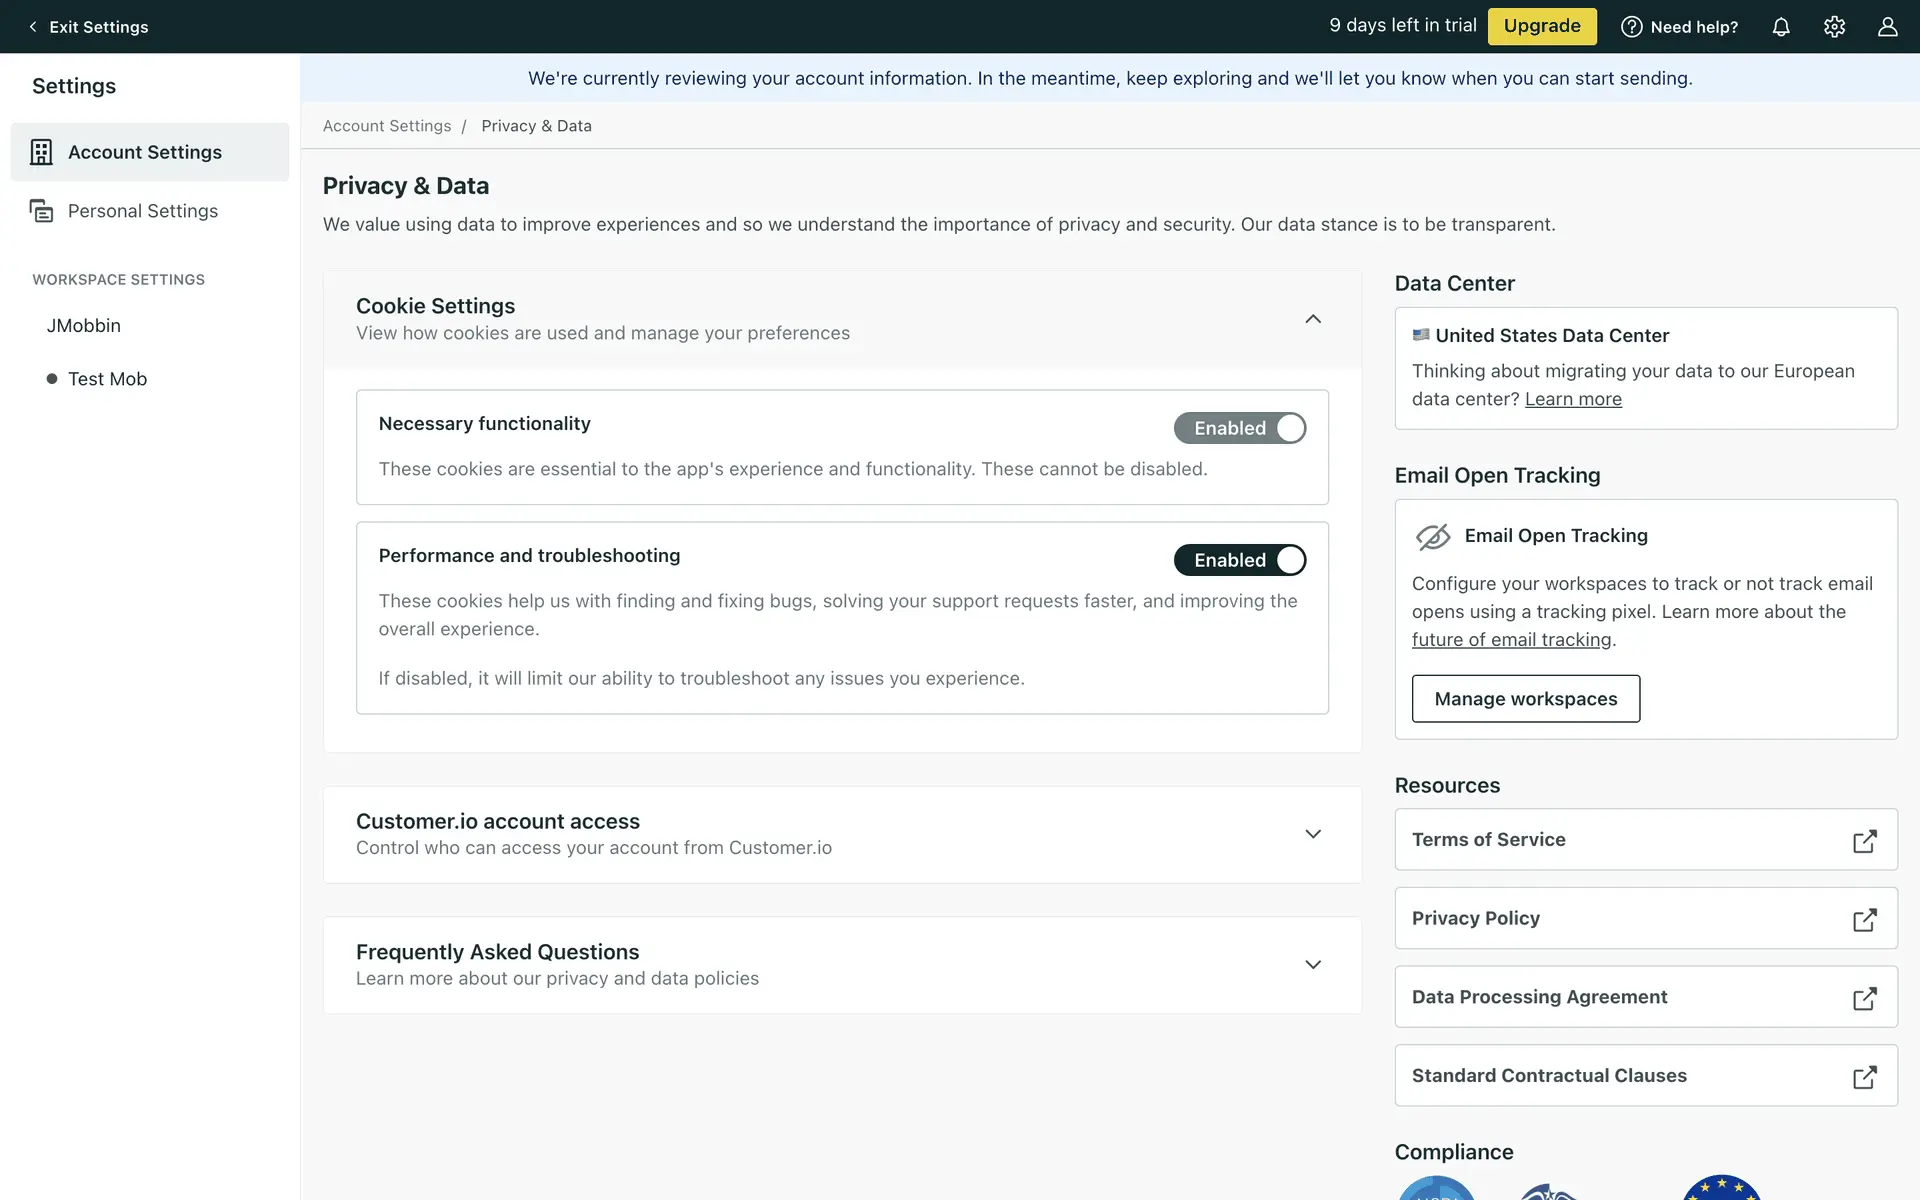Image resolution: width=1920 pixels, height=1200 pixels.
Task: Collapse the Cookie Settings section
Action: [x=1313, y=319]
